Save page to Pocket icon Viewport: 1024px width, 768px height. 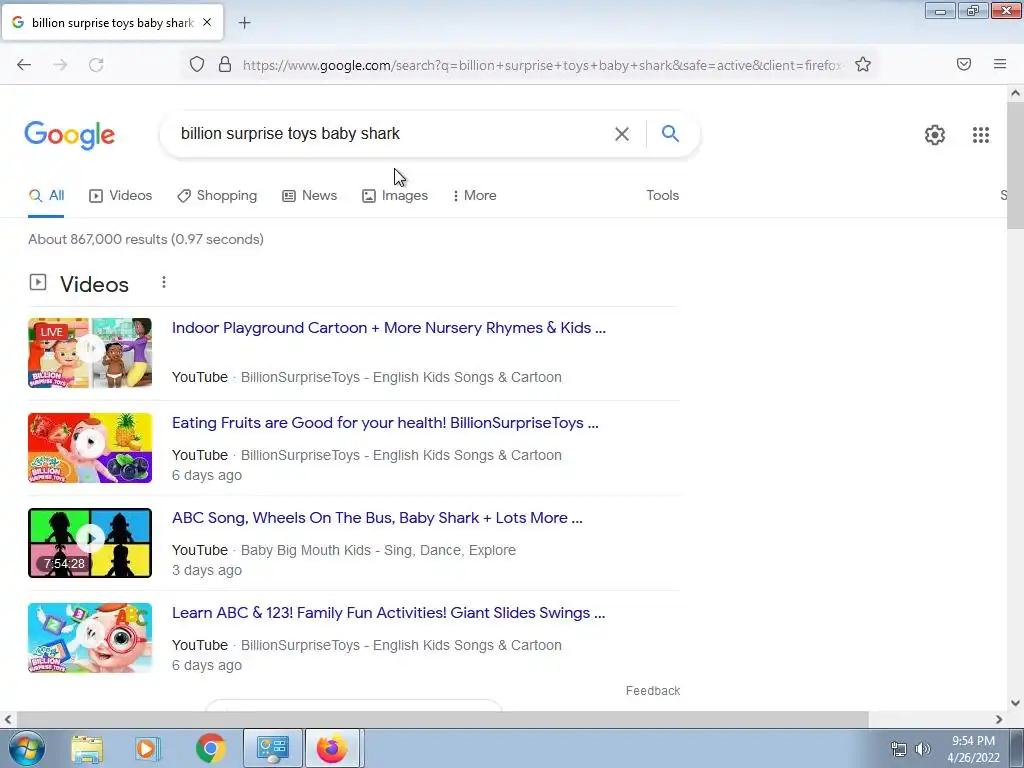pyautogui.click(x=964, y=64)
